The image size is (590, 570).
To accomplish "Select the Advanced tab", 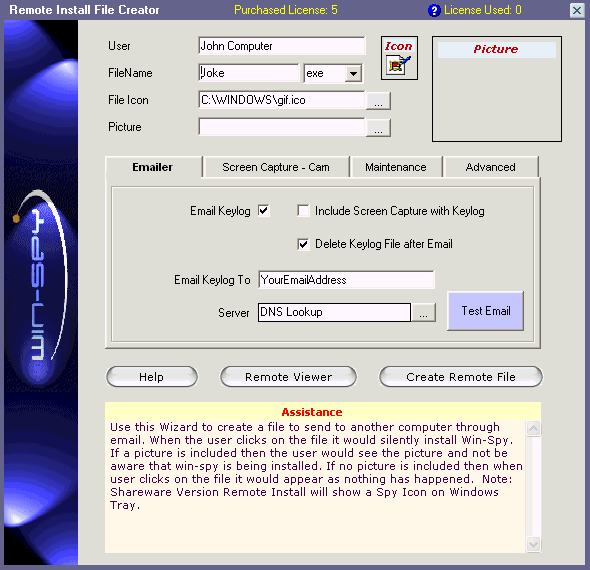I will tap(491, 167).
